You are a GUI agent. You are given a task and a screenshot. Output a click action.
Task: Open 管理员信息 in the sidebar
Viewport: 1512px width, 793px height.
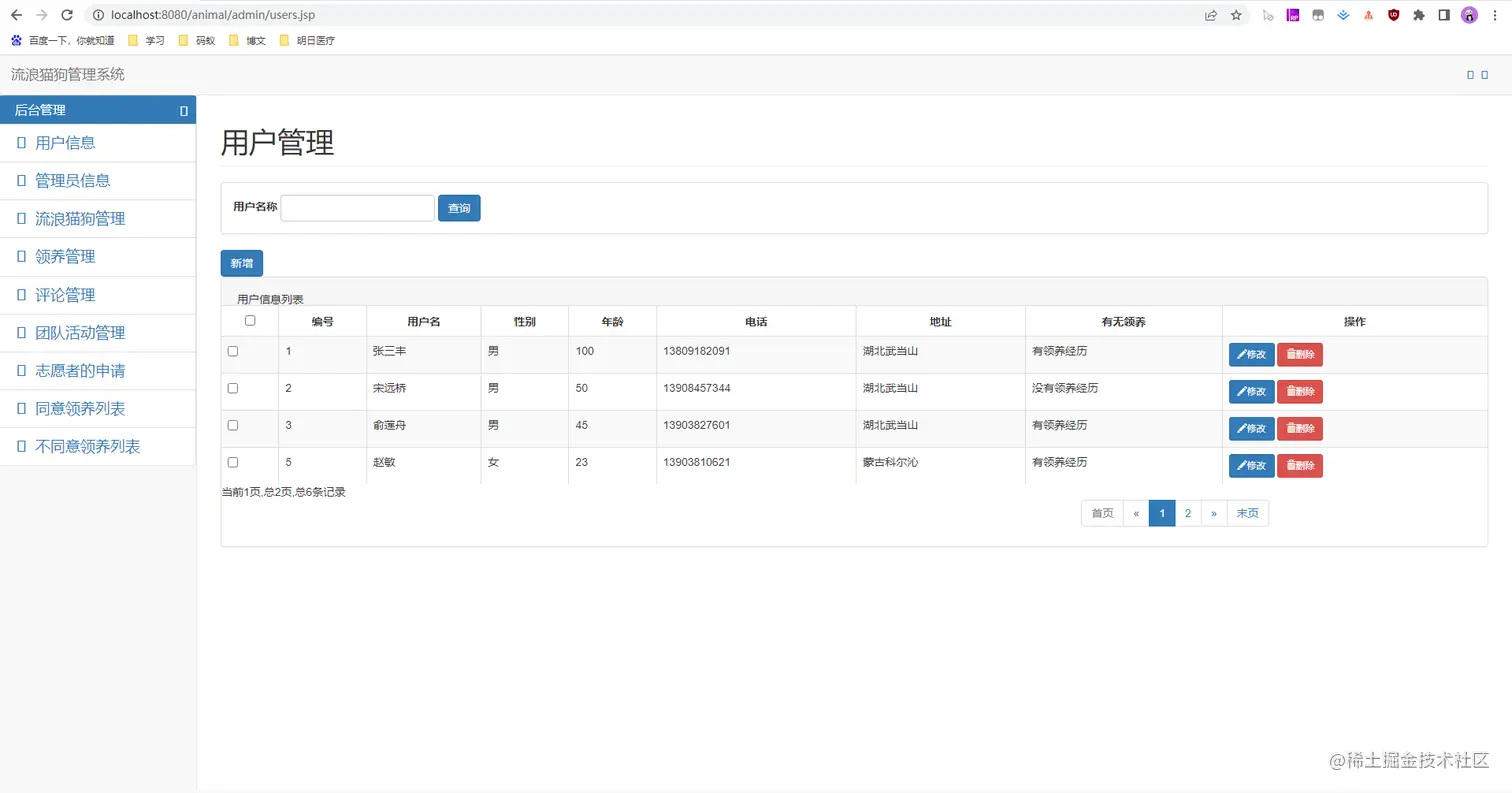point(98,181)
